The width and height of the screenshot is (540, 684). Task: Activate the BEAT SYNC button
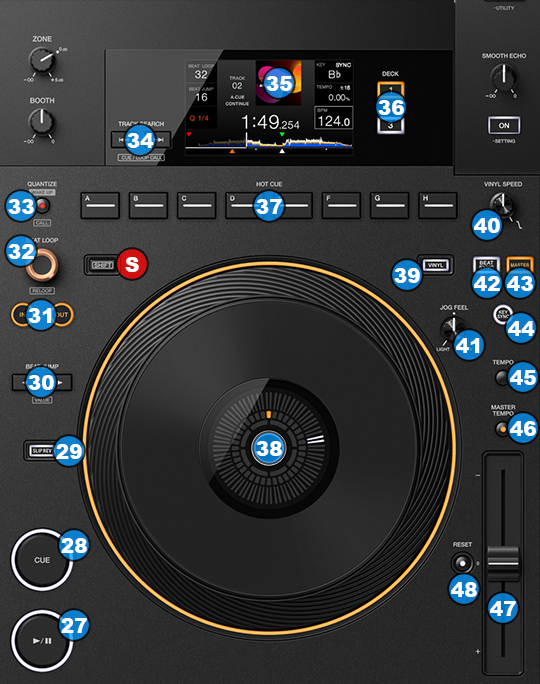click(x=486, y=265)
